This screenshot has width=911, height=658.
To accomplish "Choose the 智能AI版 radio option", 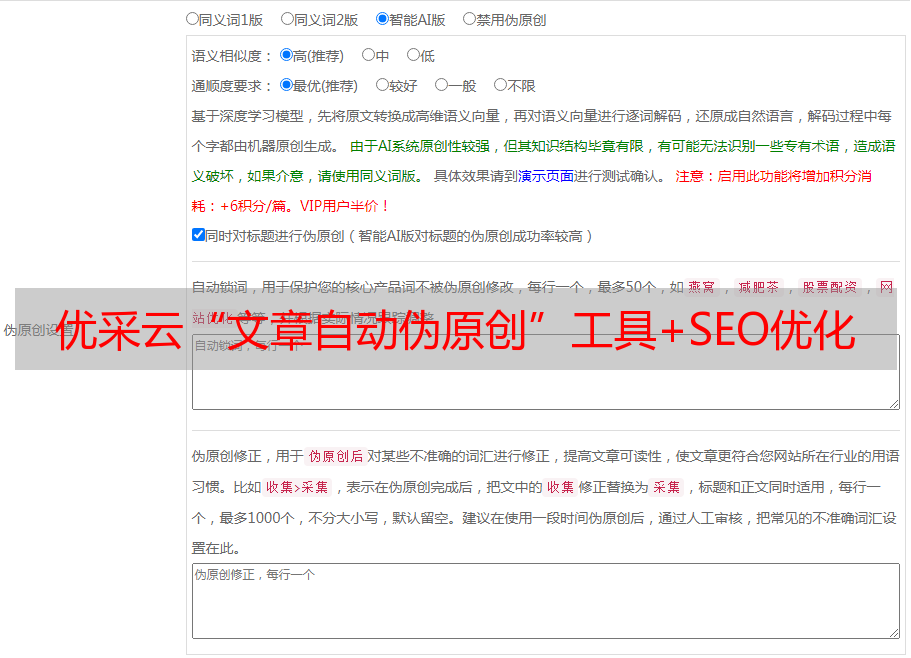I will 382,19.
